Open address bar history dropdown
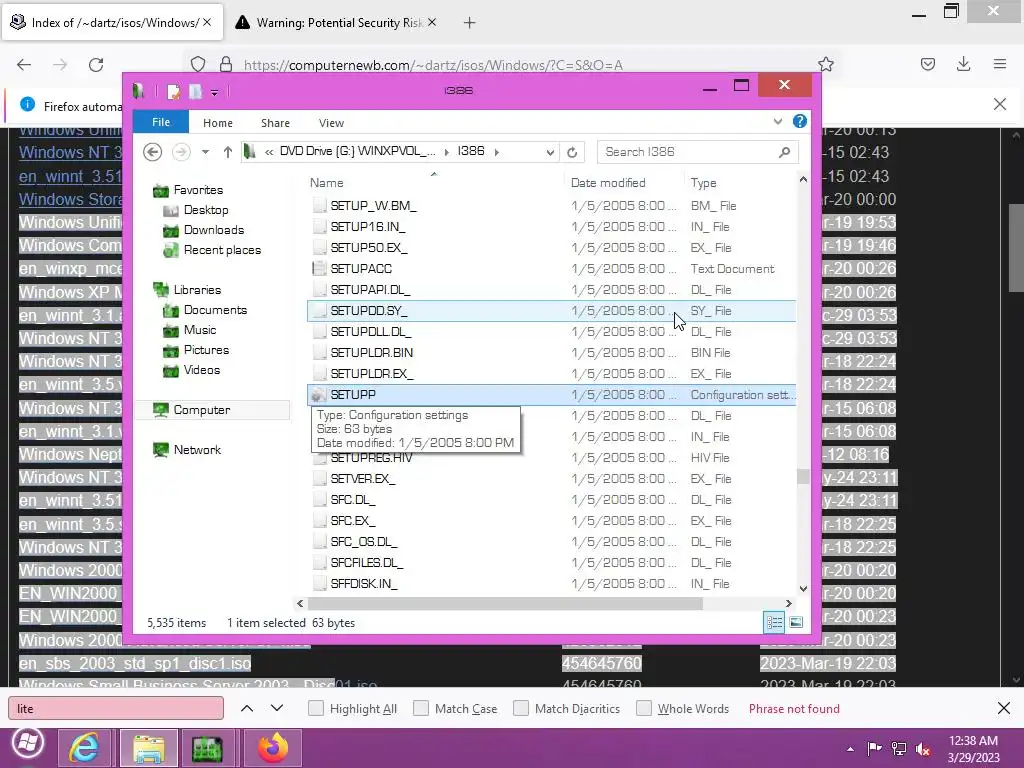The width and height of the screenshot is (1024, 768). pos(550,152)
